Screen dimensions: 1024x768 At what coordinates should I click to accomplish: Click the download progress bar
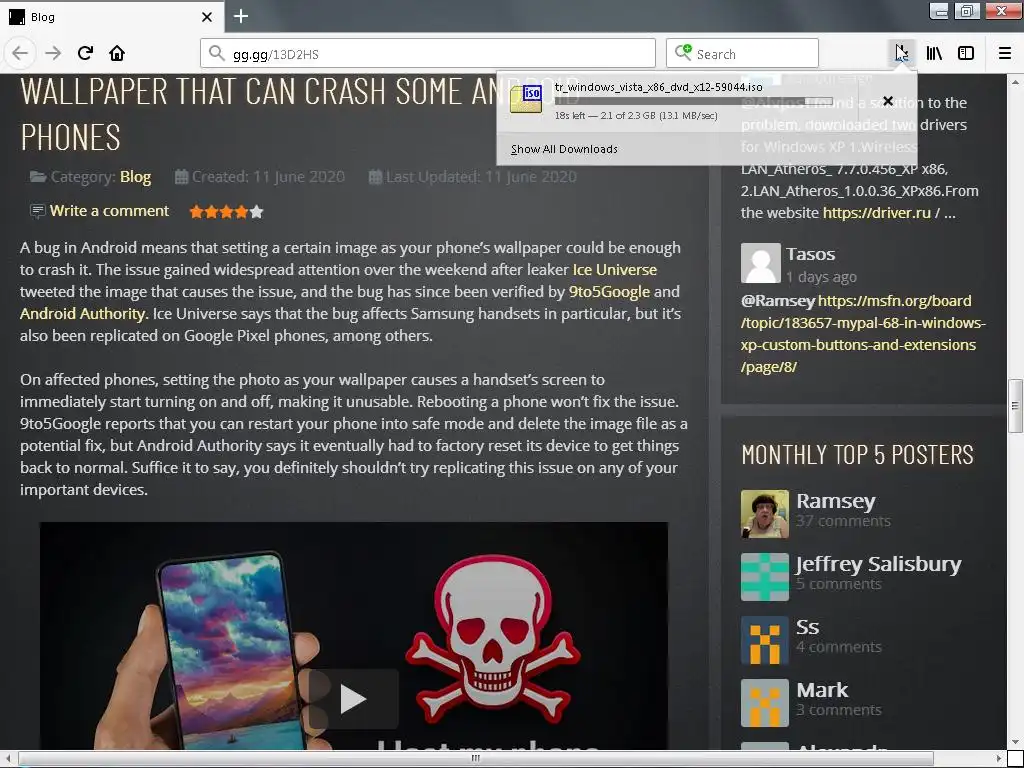click(x=694, y=101)
